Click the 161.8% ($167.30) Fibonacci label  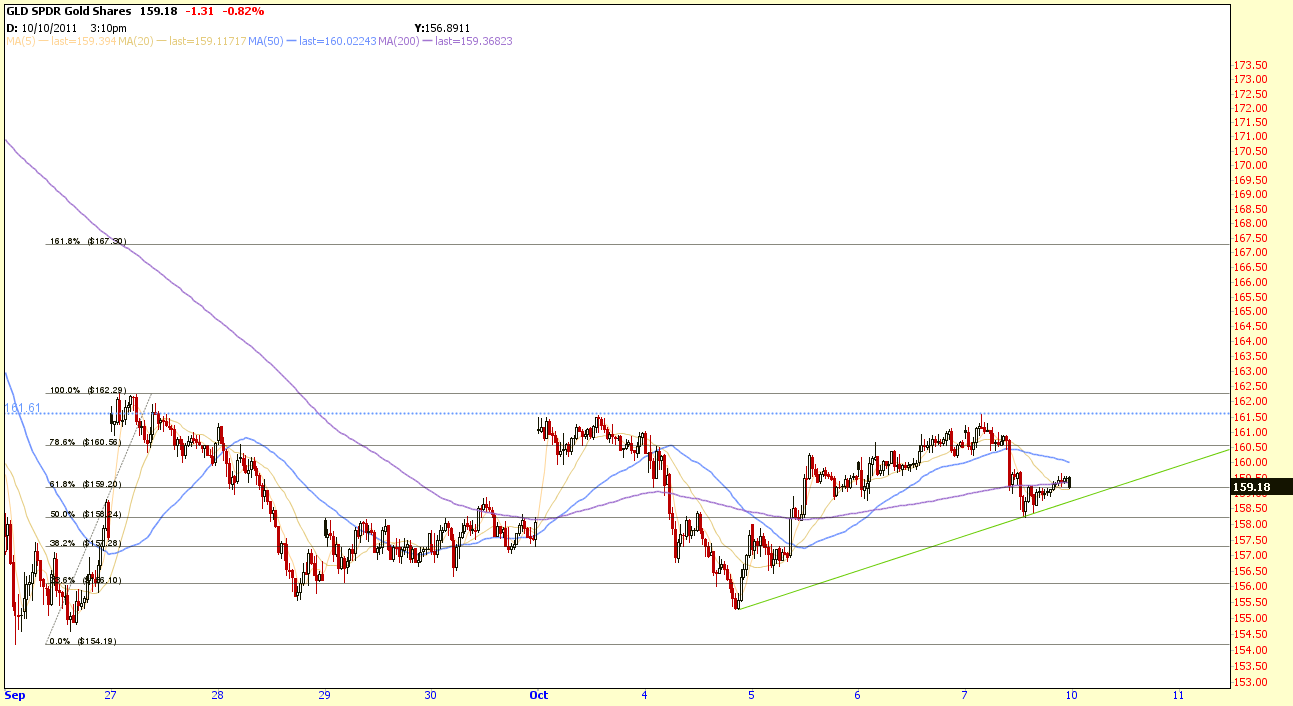[x=89, y=241]
